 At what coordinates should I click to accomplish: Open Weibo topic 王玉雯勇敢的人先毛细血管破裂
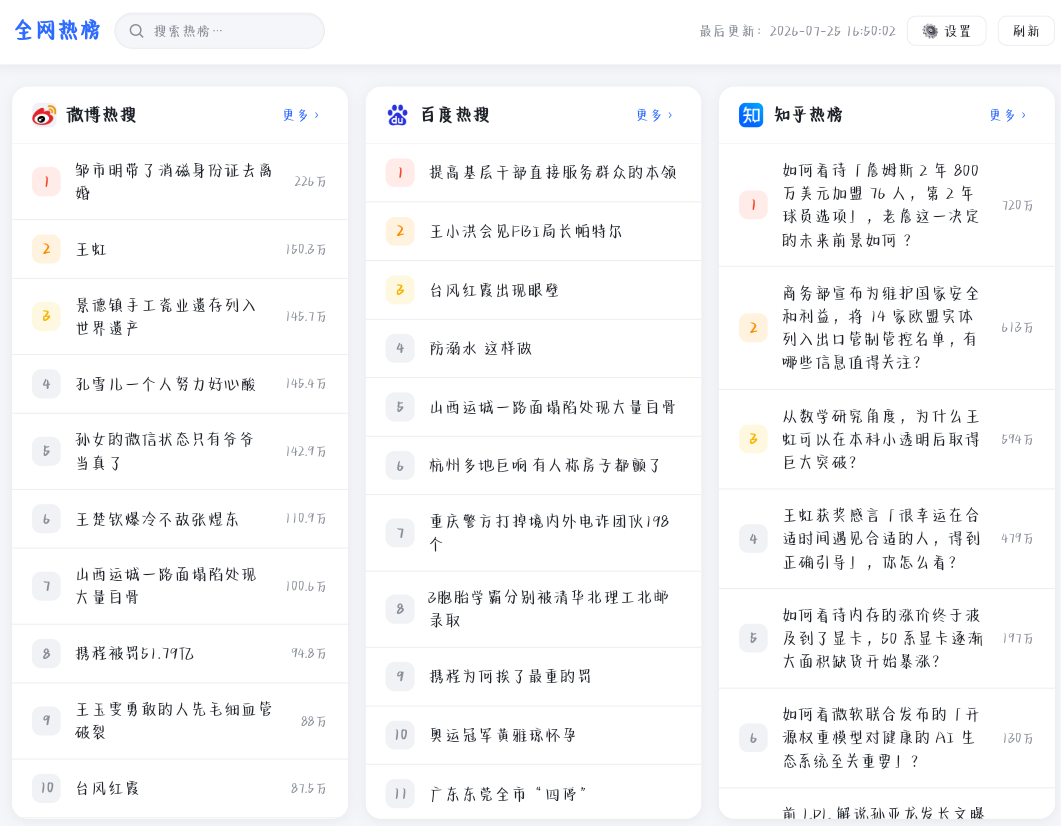pos(180,721)
